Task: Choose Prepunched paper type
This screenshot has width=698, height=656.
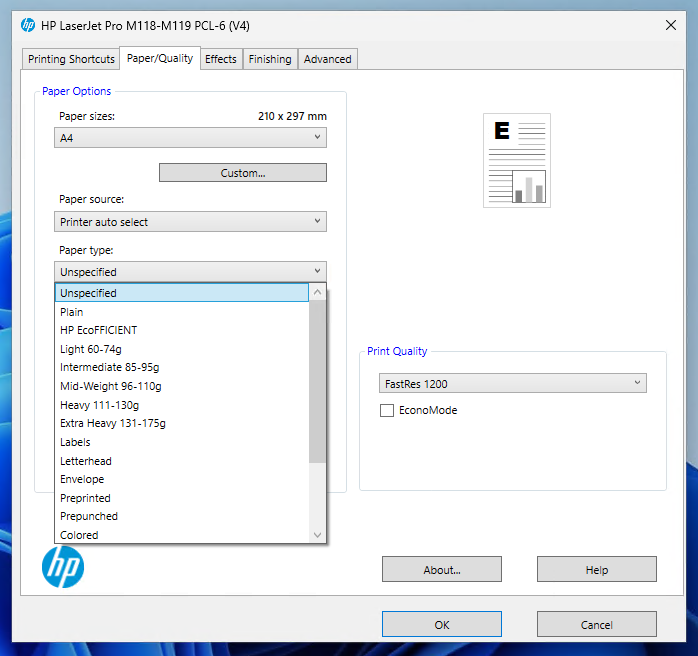Action: pos(182,516)
